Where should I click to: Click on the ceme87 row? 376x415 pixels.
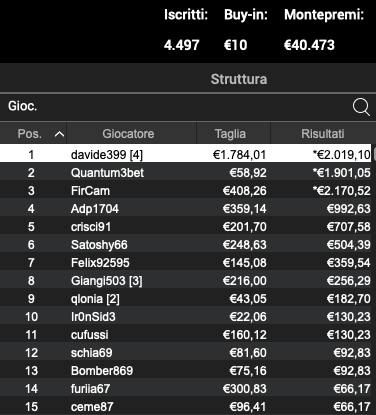click(185, 406)
